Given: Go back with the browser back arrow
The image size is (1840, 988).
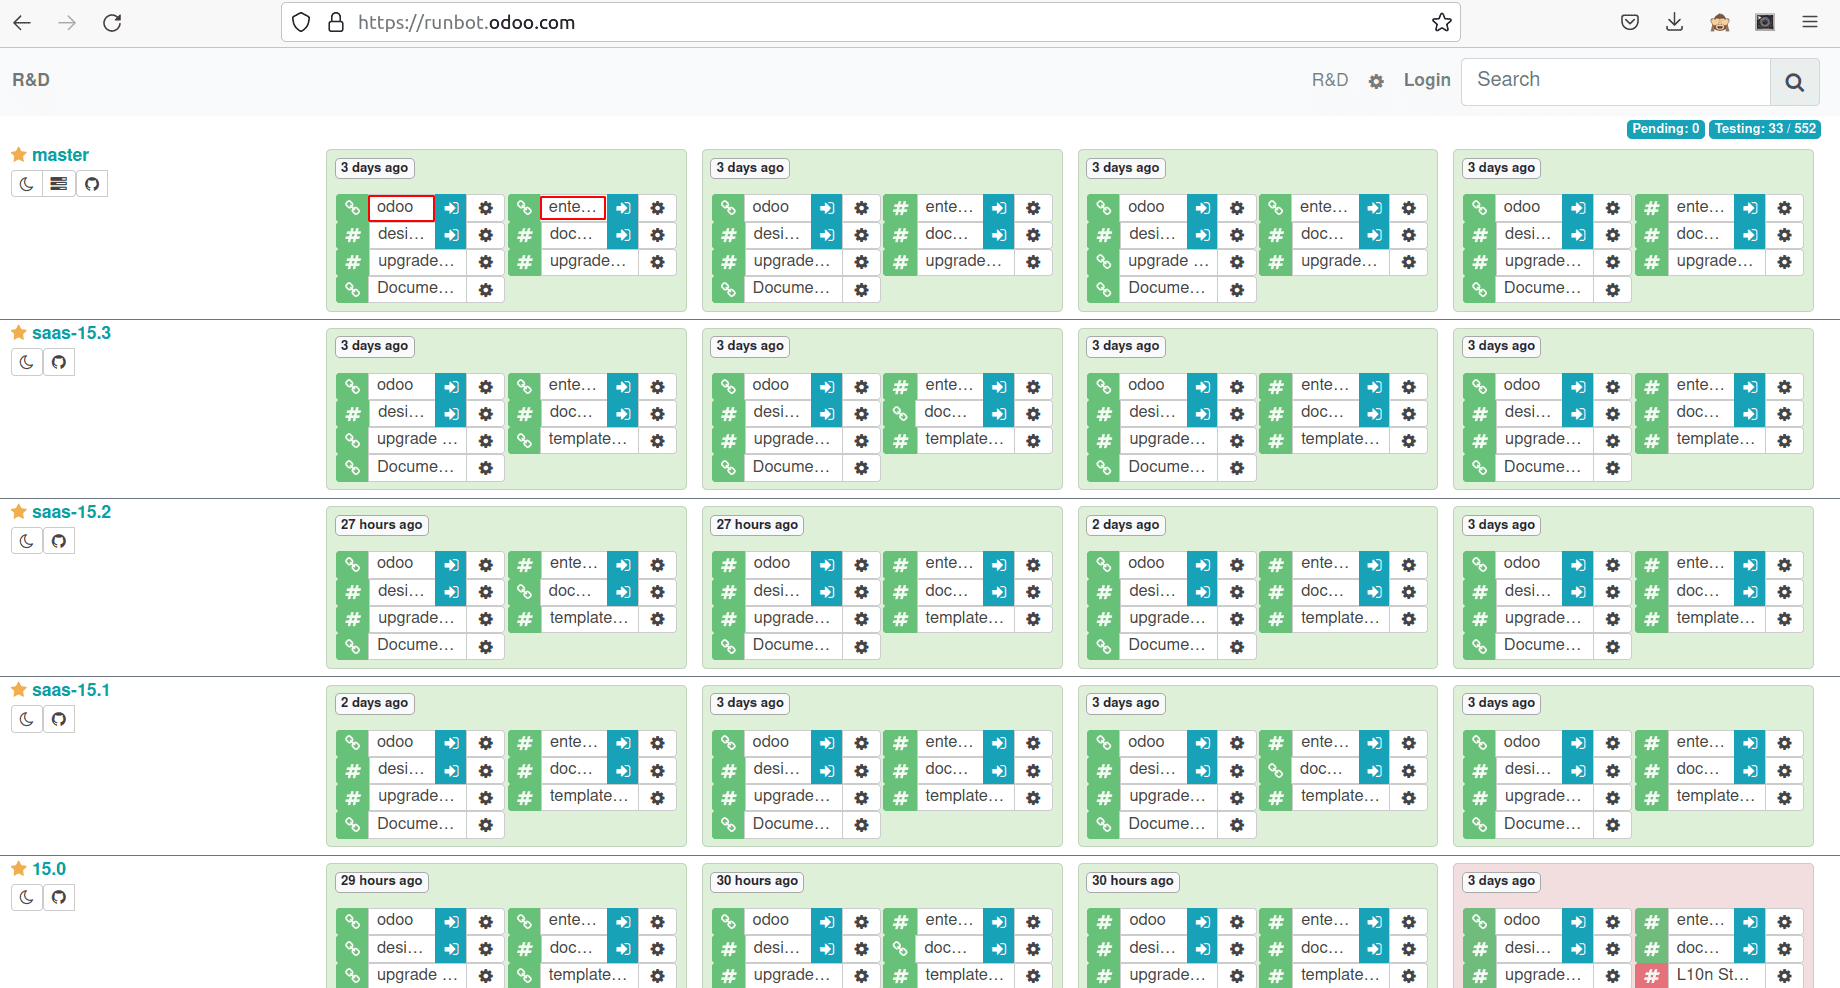Looking at the screenshot, I should 22,22.
